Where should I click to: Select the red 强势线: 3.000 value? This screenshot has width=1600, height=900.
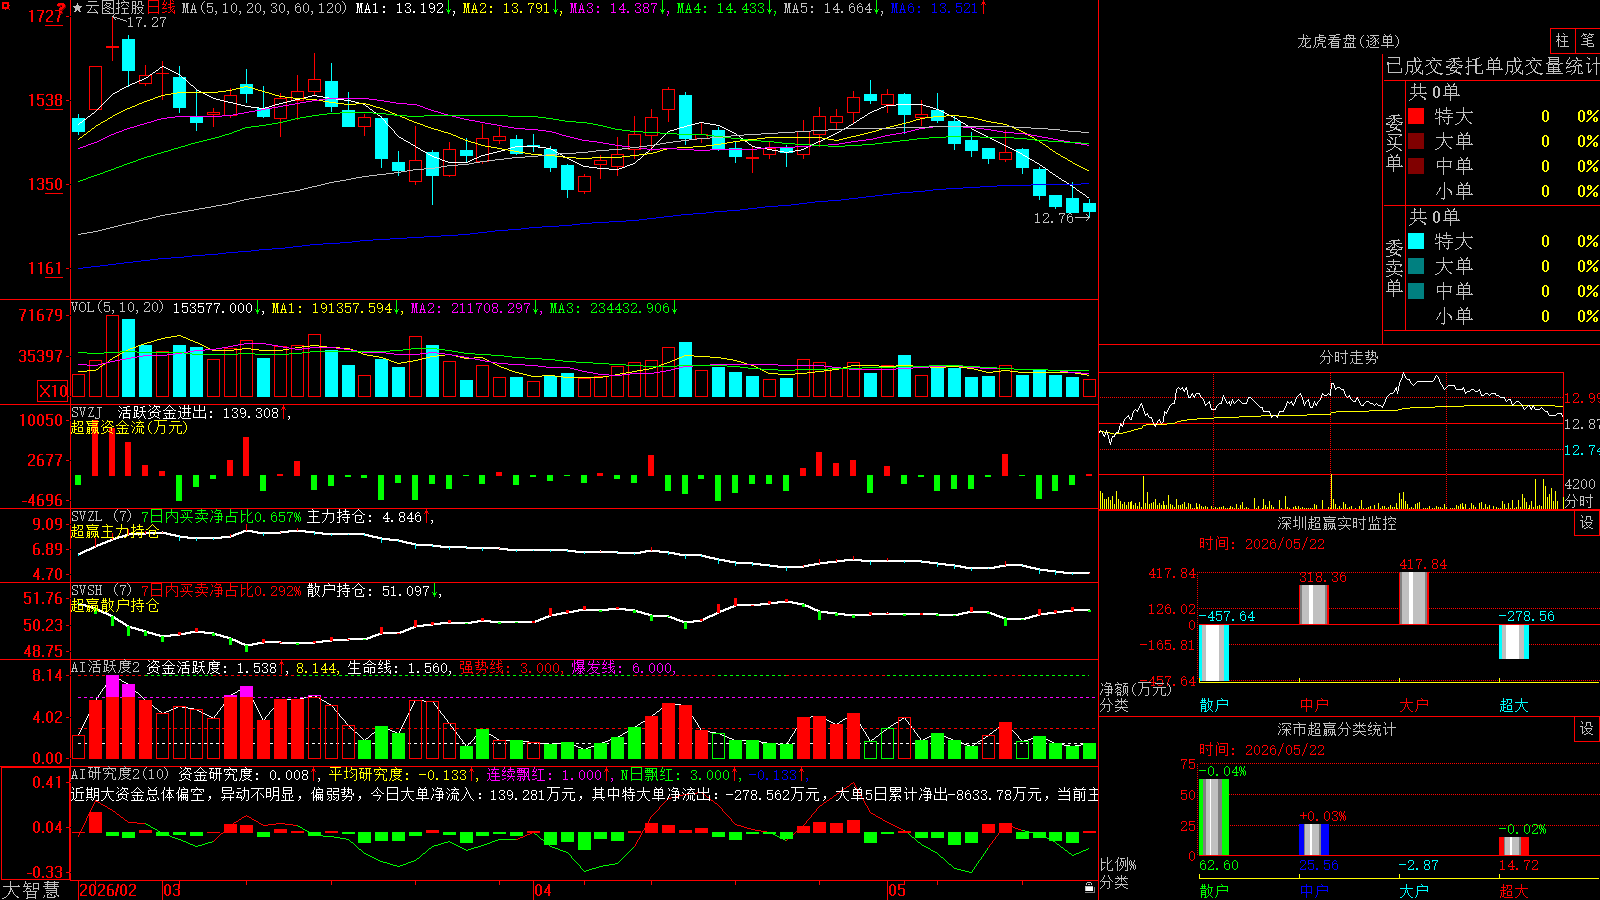click(x=511, y=667)
